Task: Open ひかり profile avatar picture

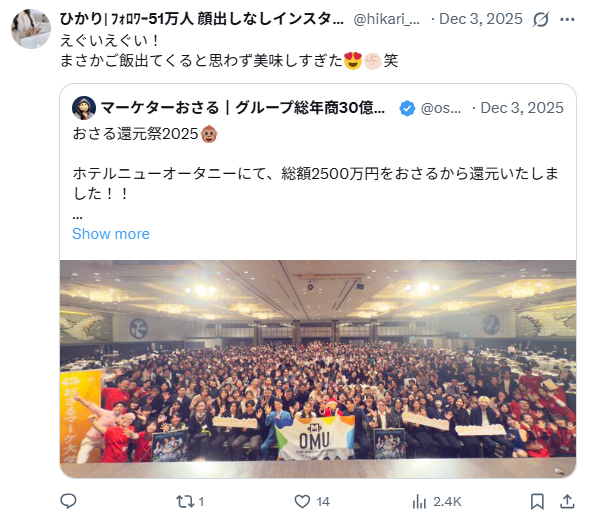Action: pos(31,29)
